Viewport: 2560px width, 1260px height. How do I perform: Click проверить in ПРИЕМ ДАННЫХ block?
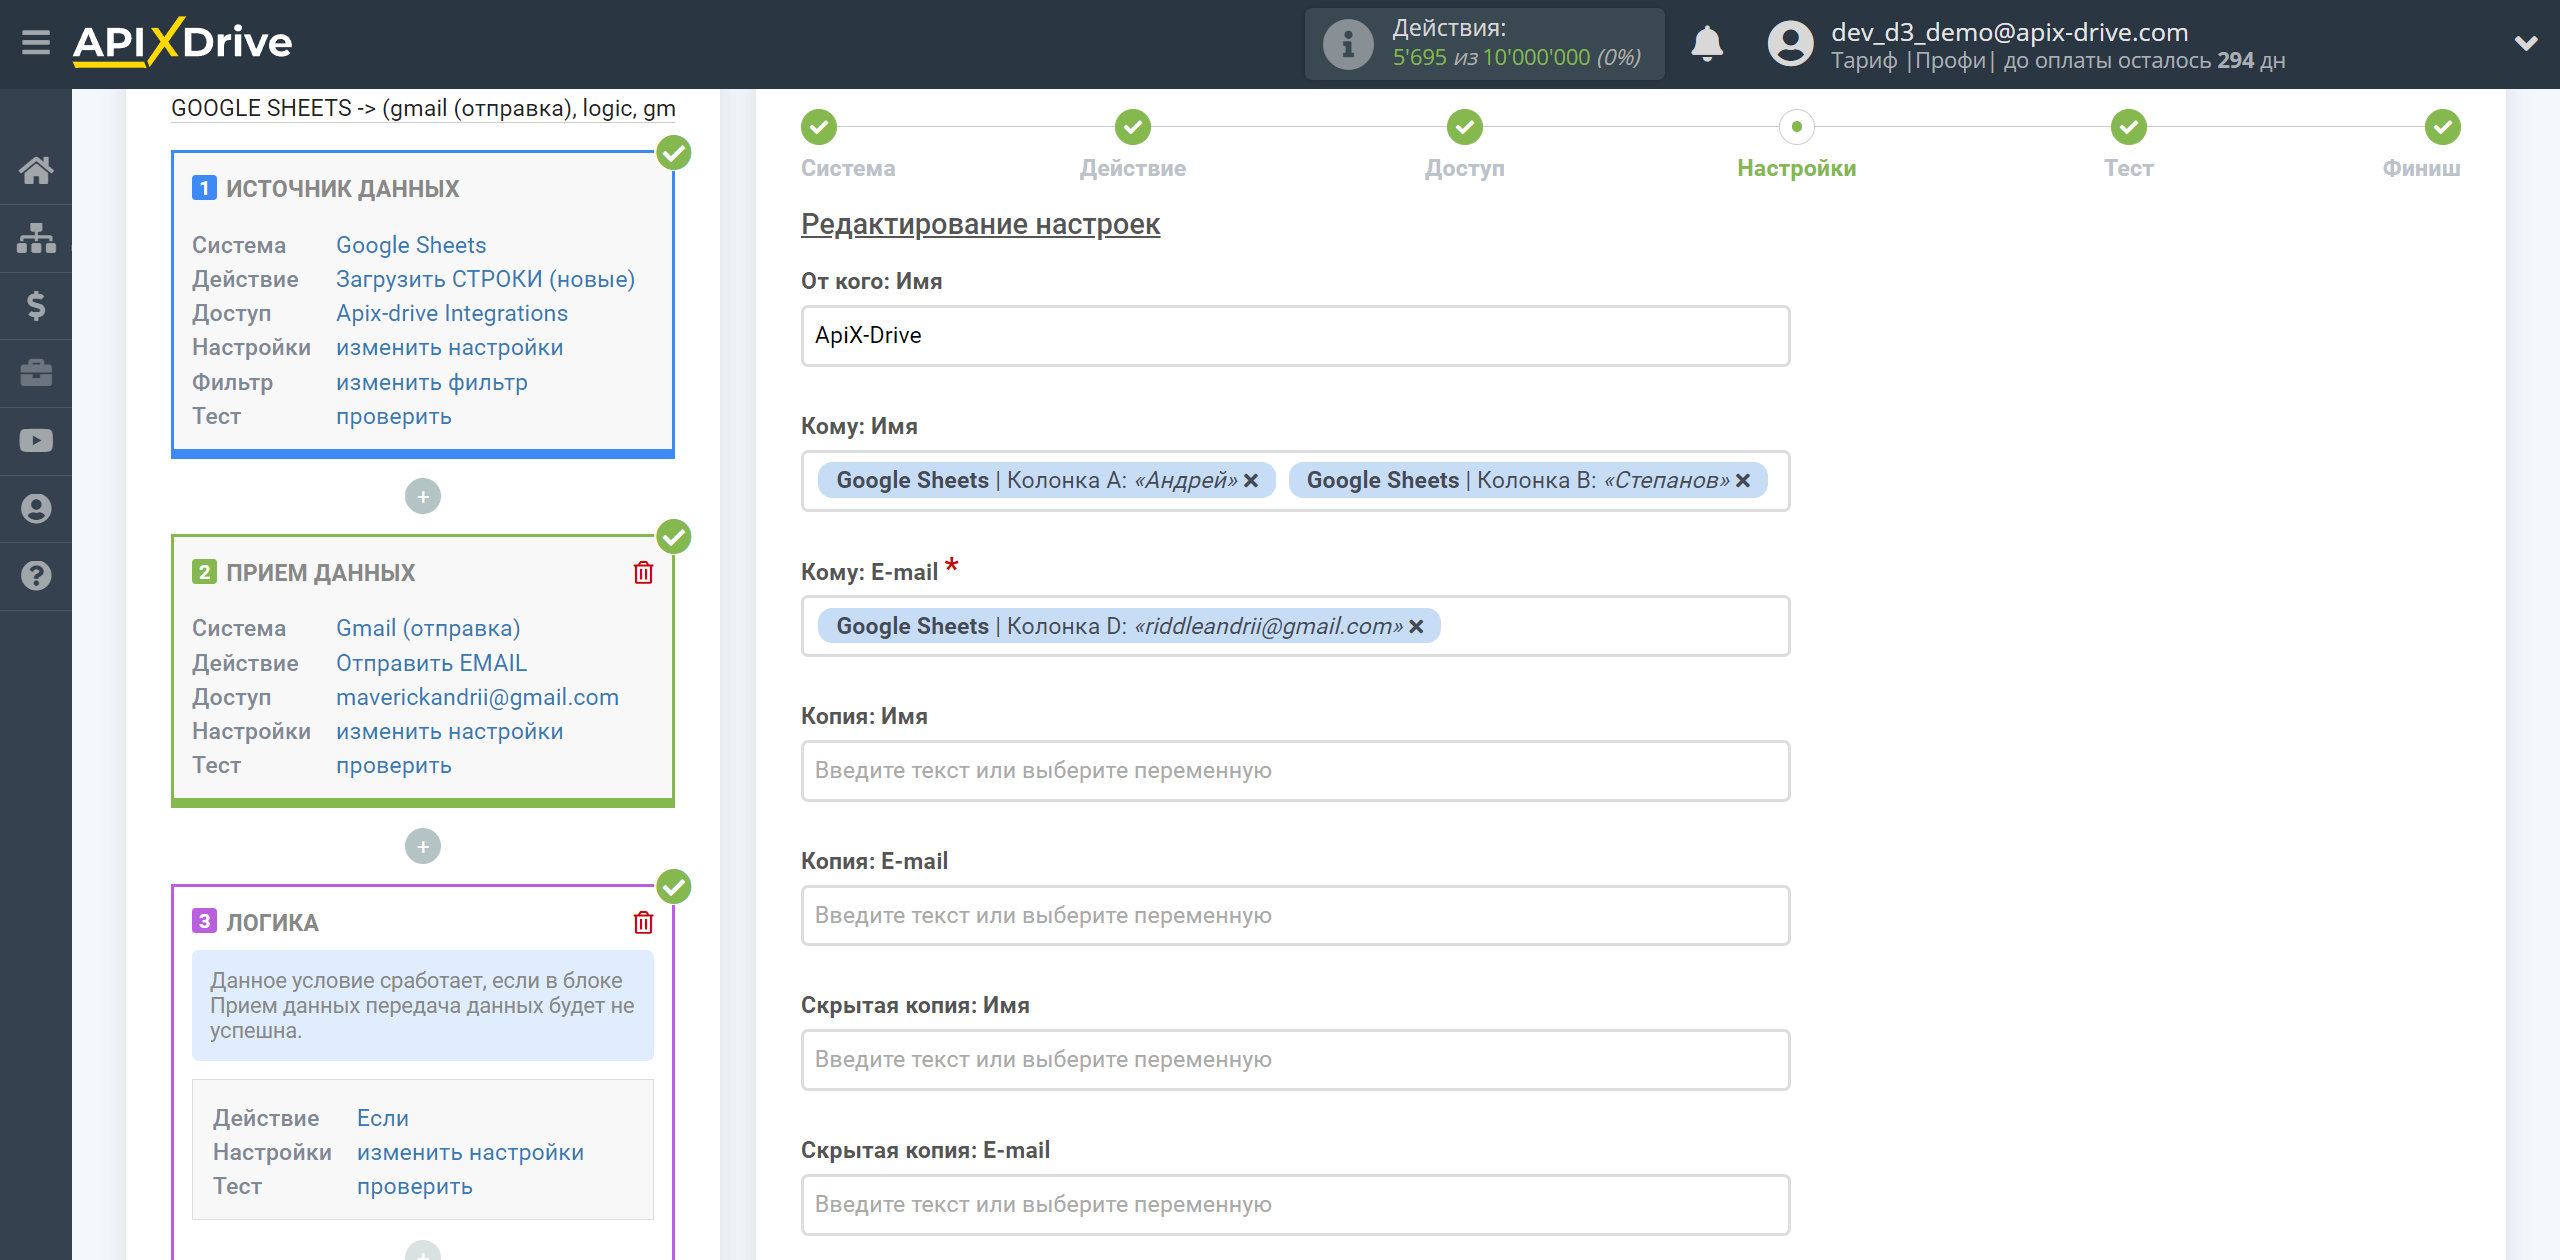394,765
